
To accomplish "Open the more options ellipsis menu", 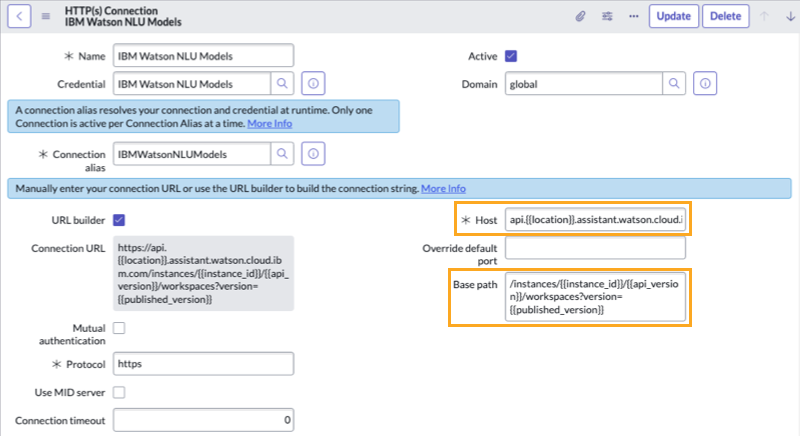I will [x=634, y=16].
